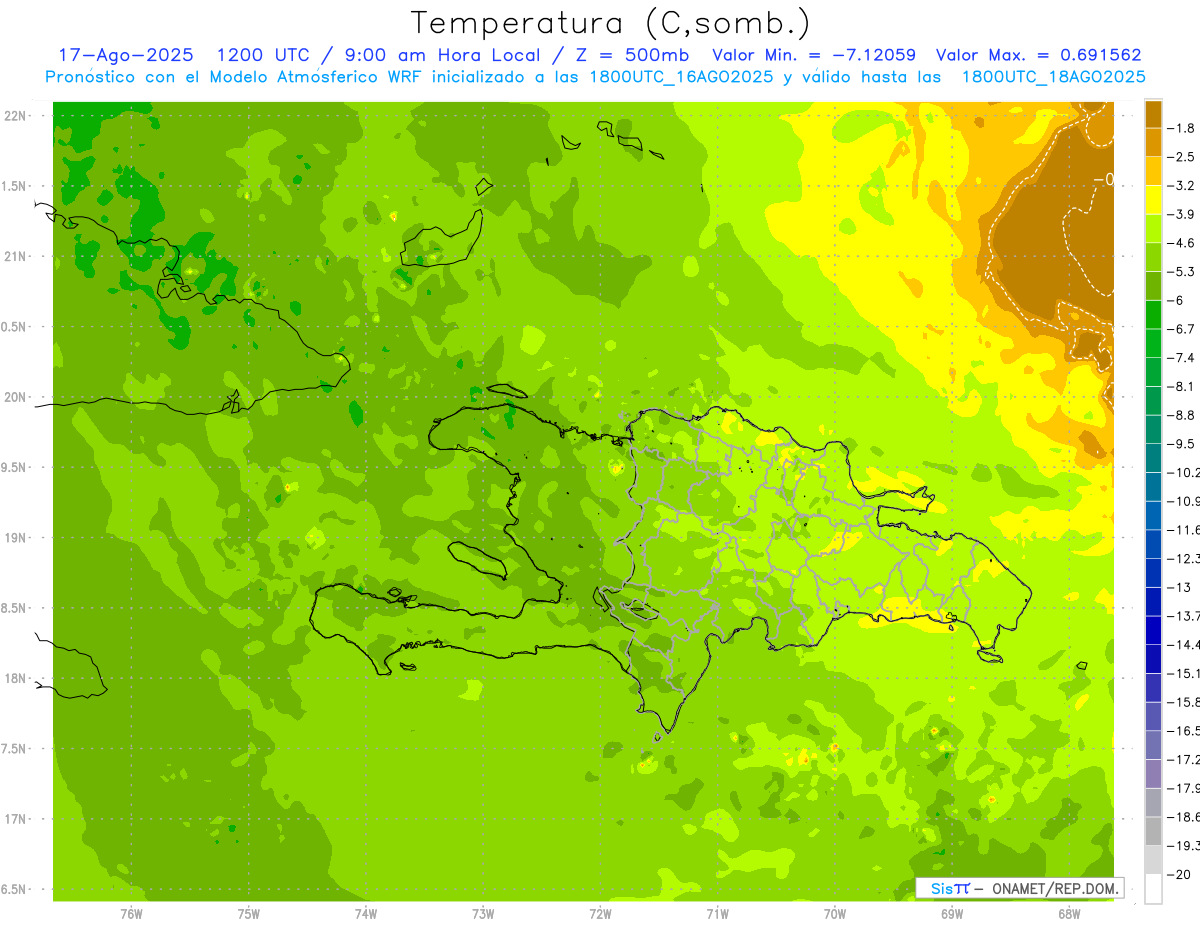Click the '19N' latitude axis label
This screenshot has width=1200, height=927.
[x=15, y=537]
